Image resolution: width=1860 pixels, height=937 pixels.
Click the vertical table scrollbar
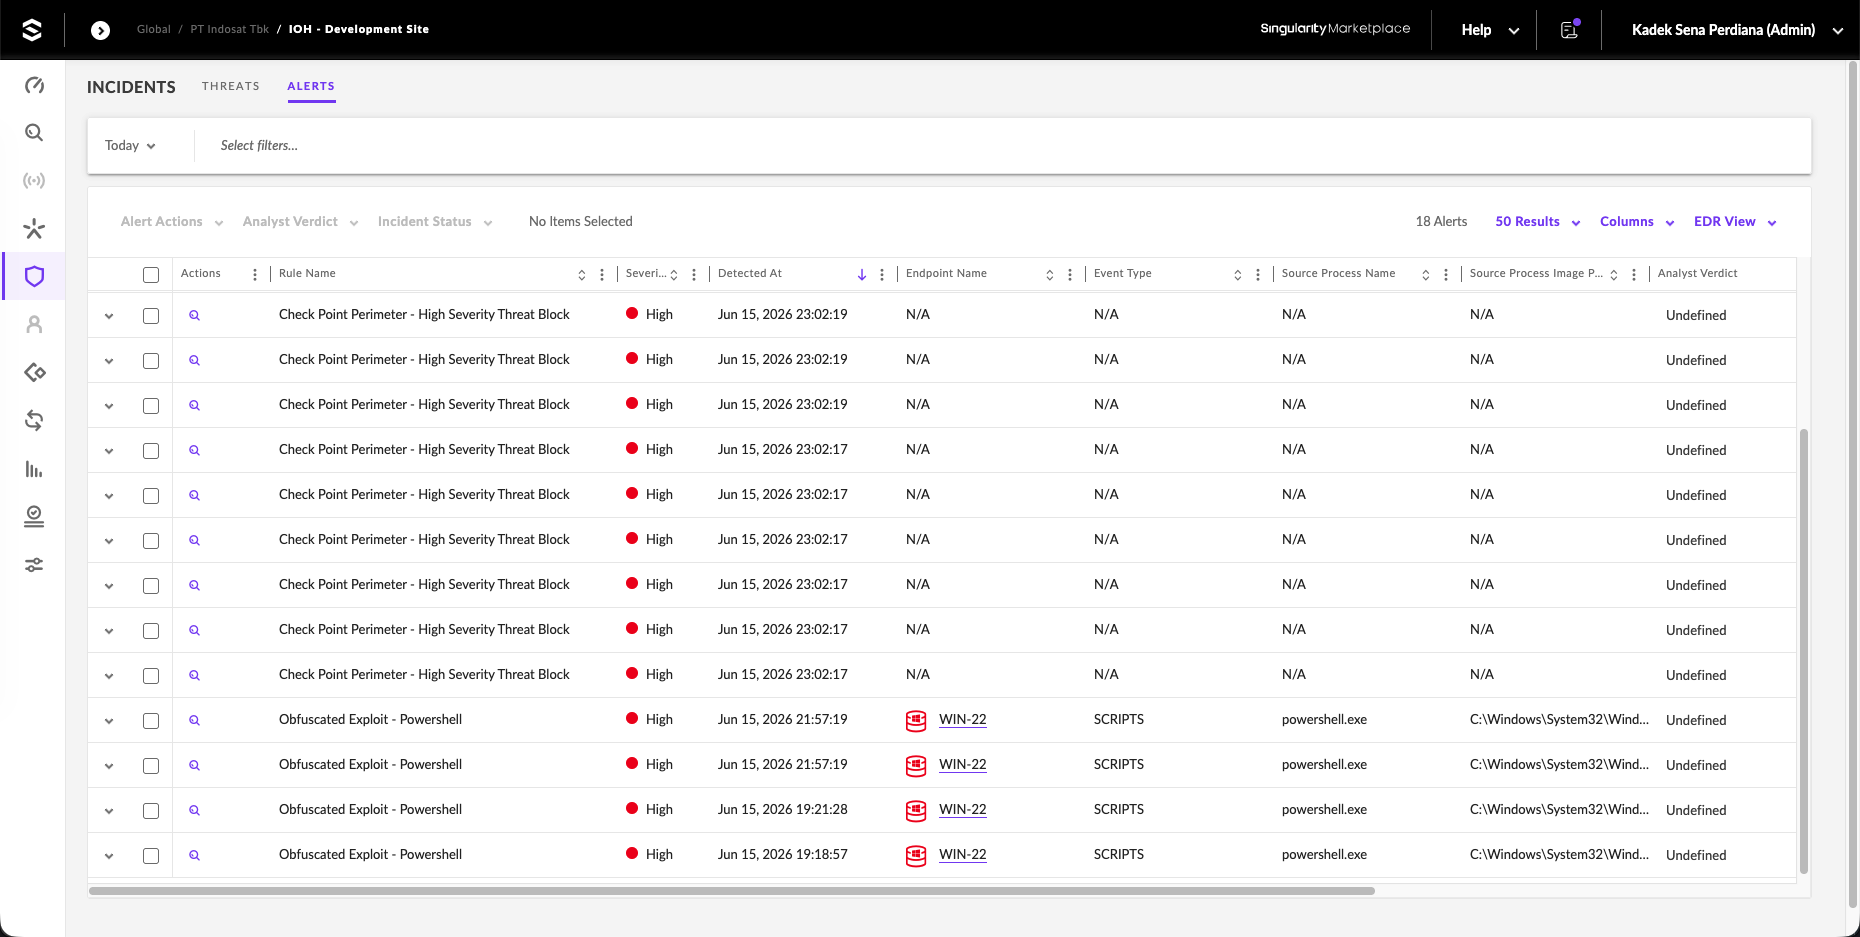point(1804,650)
